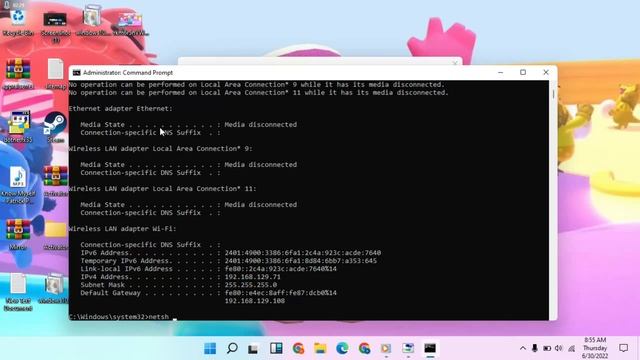
Task: Click the IPv4 Address 192.168.129.71
Action: point(252,277)
